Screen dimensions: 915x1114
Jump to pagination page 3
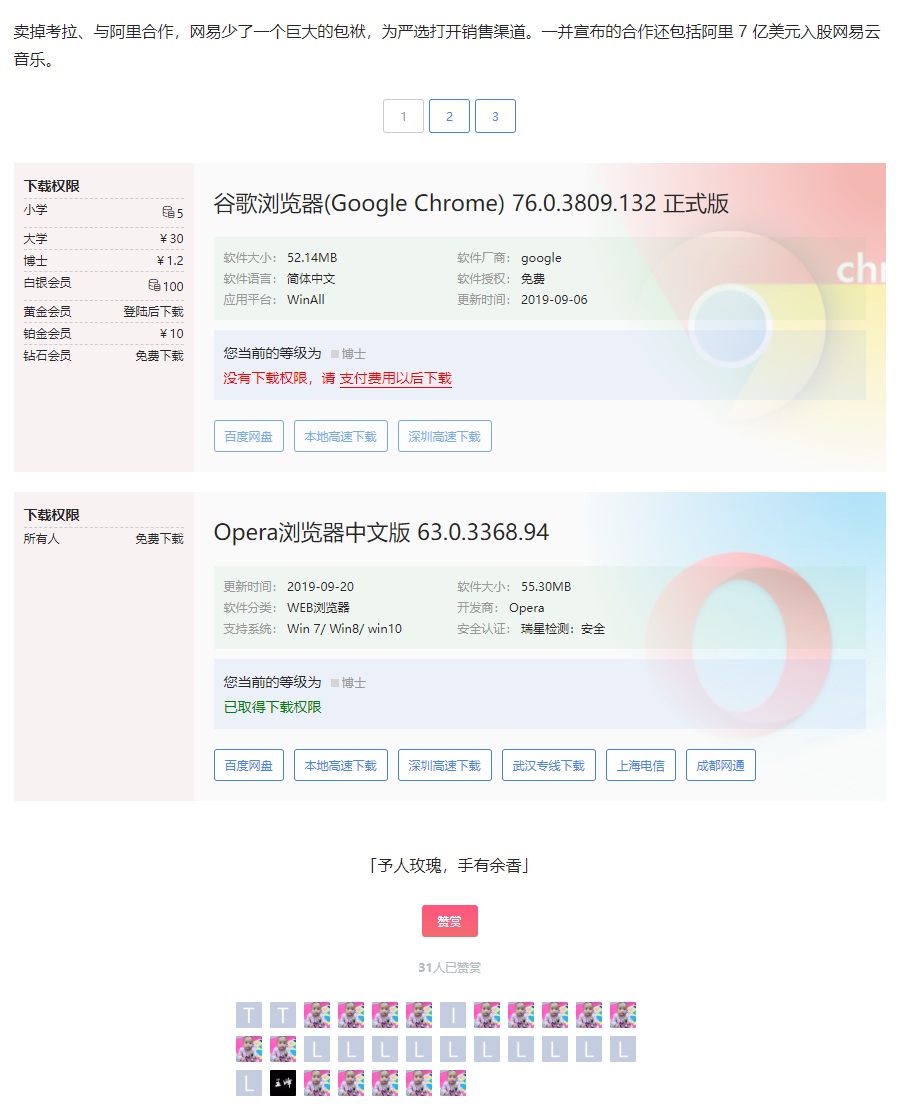tap(495, 116)
